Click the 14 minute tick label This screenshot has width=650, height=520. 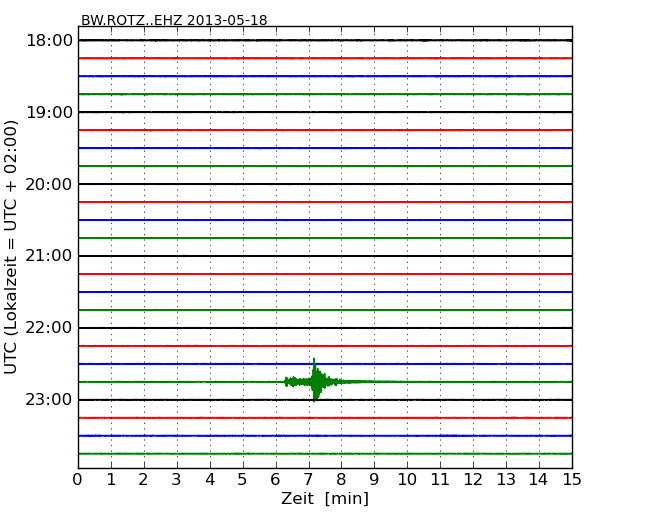point(539,479)
